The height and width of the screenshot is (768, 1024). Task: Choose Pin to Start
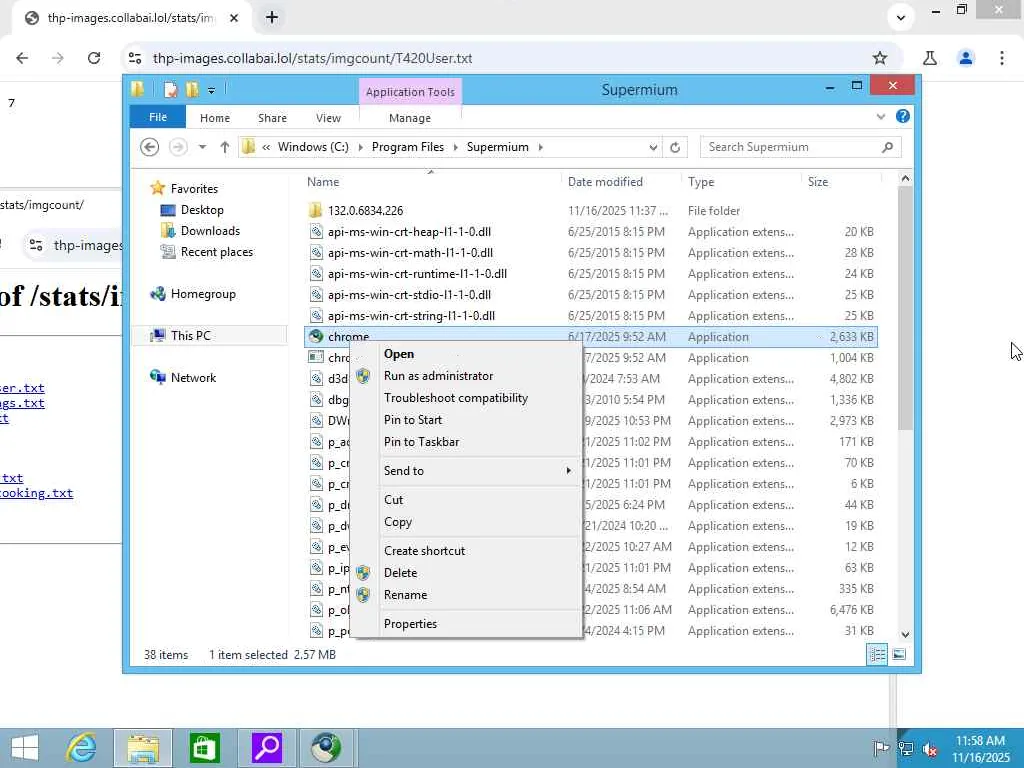coord(413,420)
